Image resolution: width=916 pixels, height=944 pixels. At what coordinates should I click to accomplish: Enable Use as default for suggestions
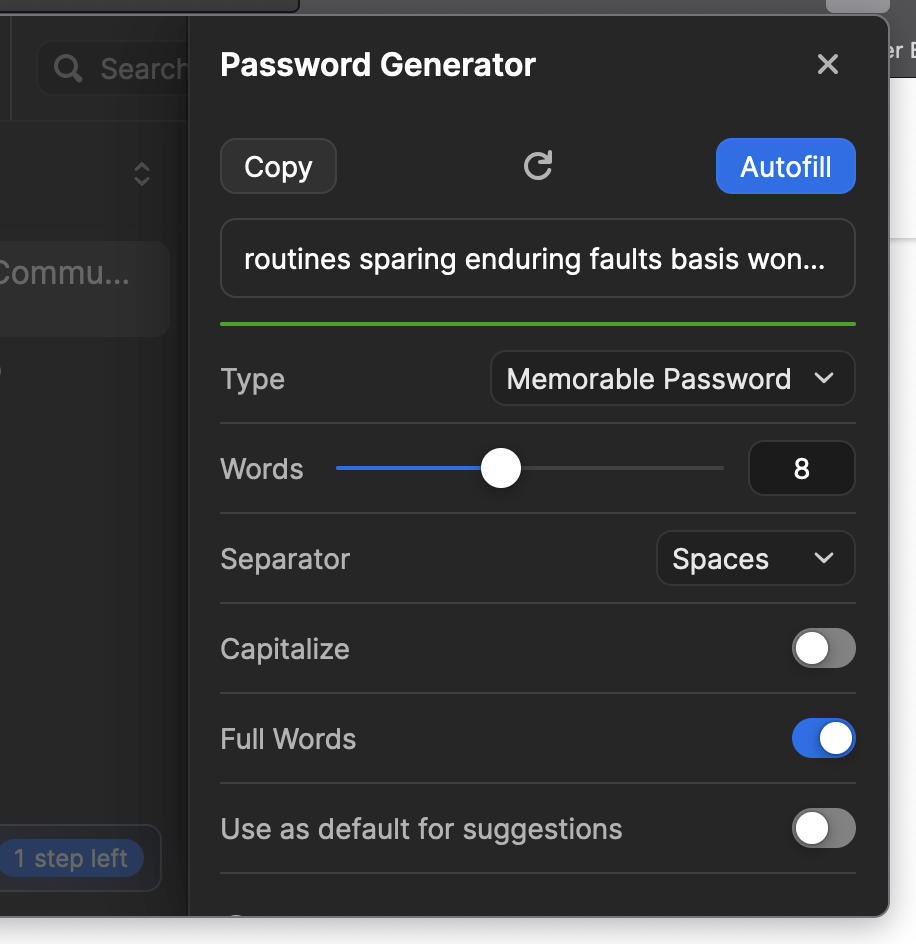823,828
